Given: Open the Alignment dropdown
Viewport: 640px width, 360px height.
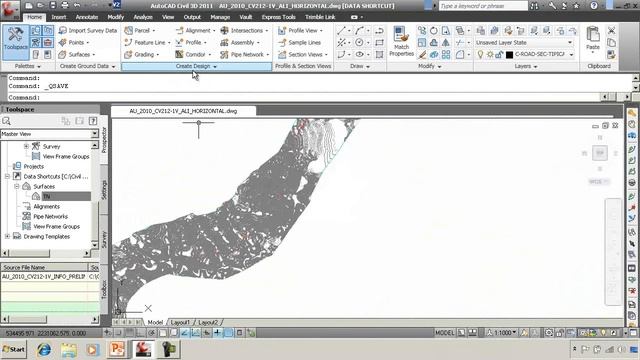Looking at the screenshot, I should (214, 31).
